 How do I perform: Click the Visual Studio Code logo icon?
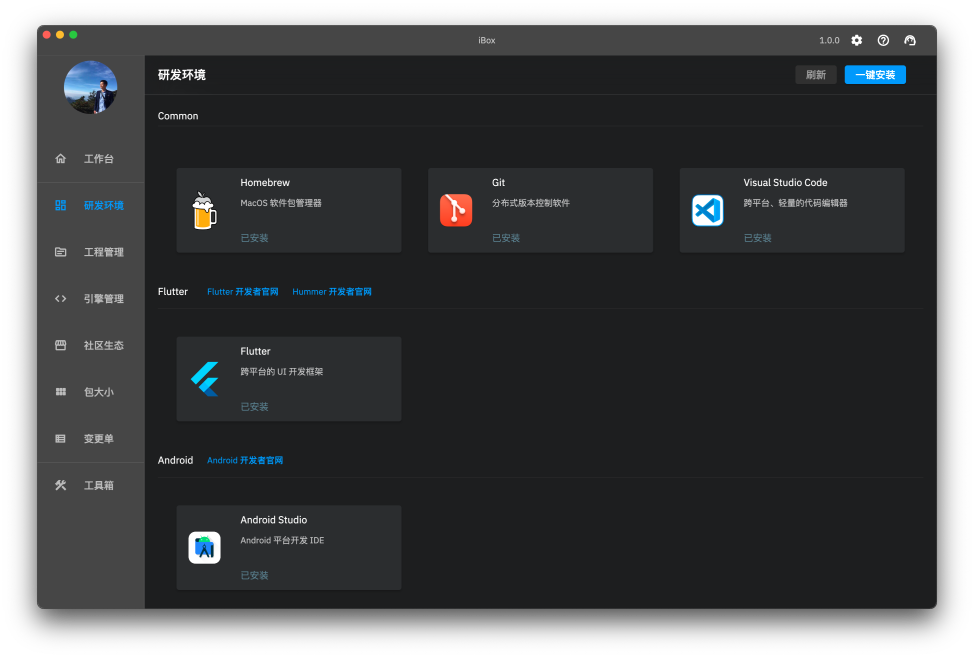coord(708,210)
